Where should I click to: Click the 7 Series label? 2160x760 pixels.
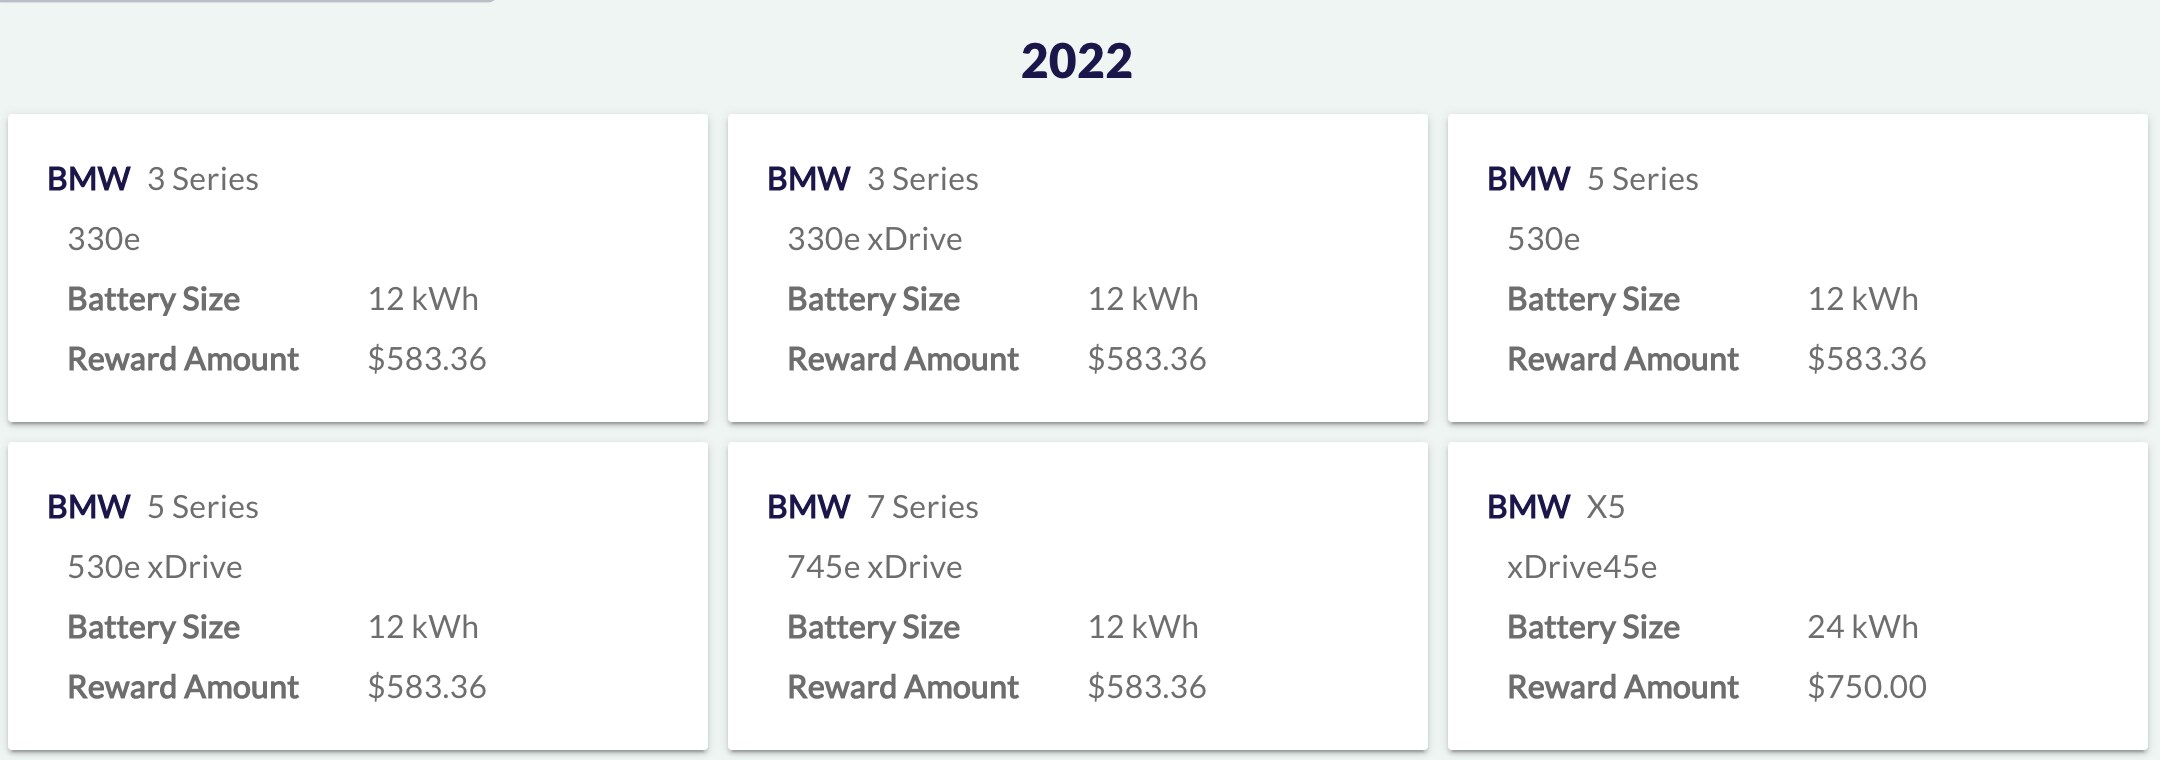point(922,507)
